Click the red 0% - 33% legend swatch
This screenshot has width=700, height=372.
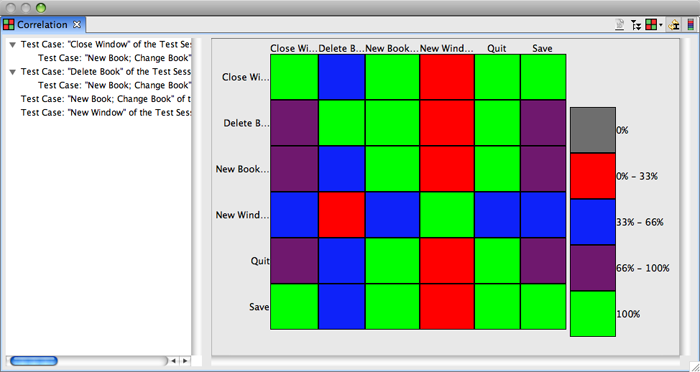[x=593, y=176]
